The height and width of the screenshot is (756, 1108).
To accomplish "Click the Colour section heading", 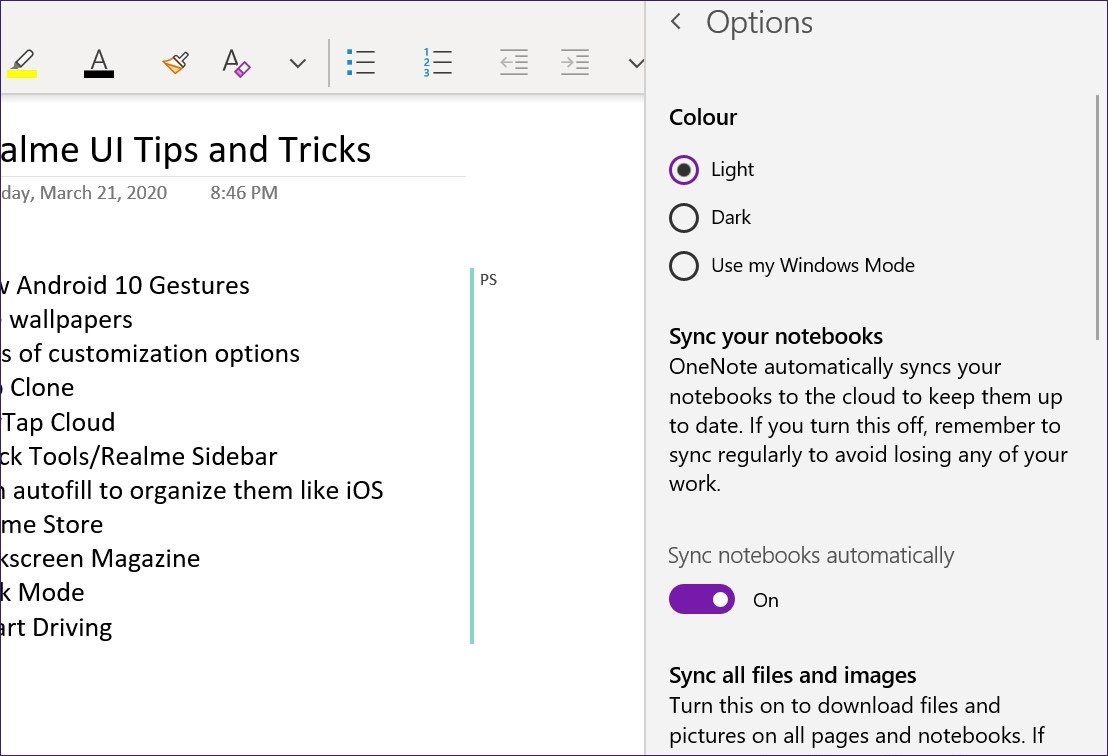I will pyautogui.click(x=703, y=117).
